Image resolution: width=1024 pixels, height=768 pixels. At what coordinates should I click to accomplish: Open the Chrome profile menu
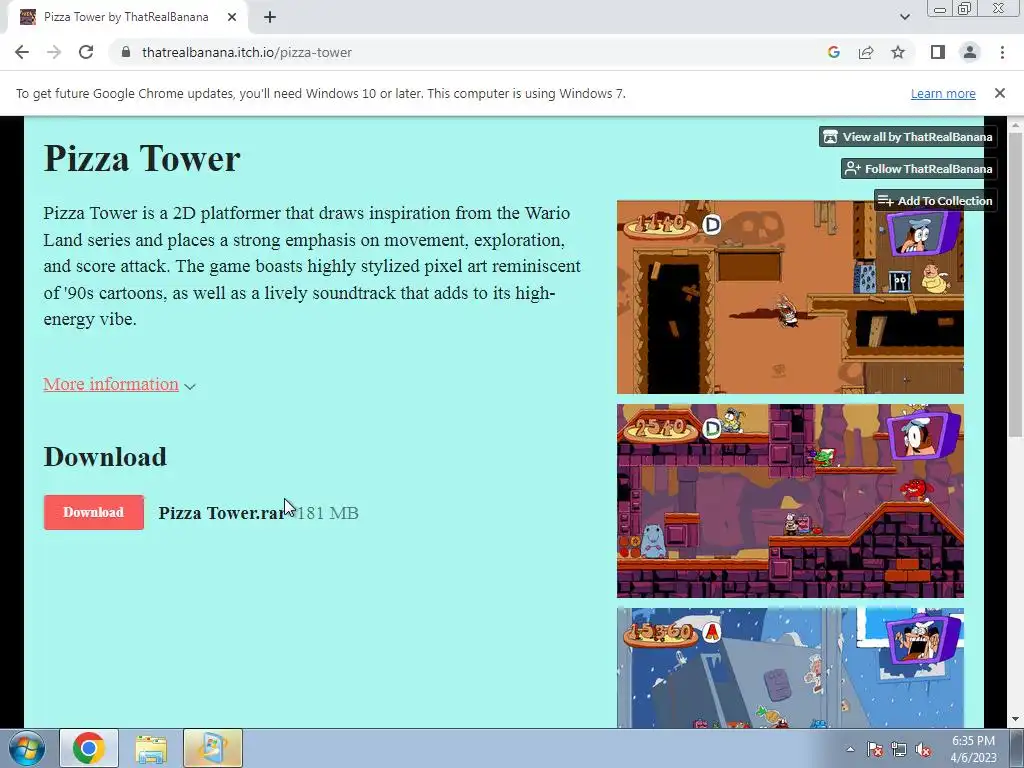coord(970,52)
